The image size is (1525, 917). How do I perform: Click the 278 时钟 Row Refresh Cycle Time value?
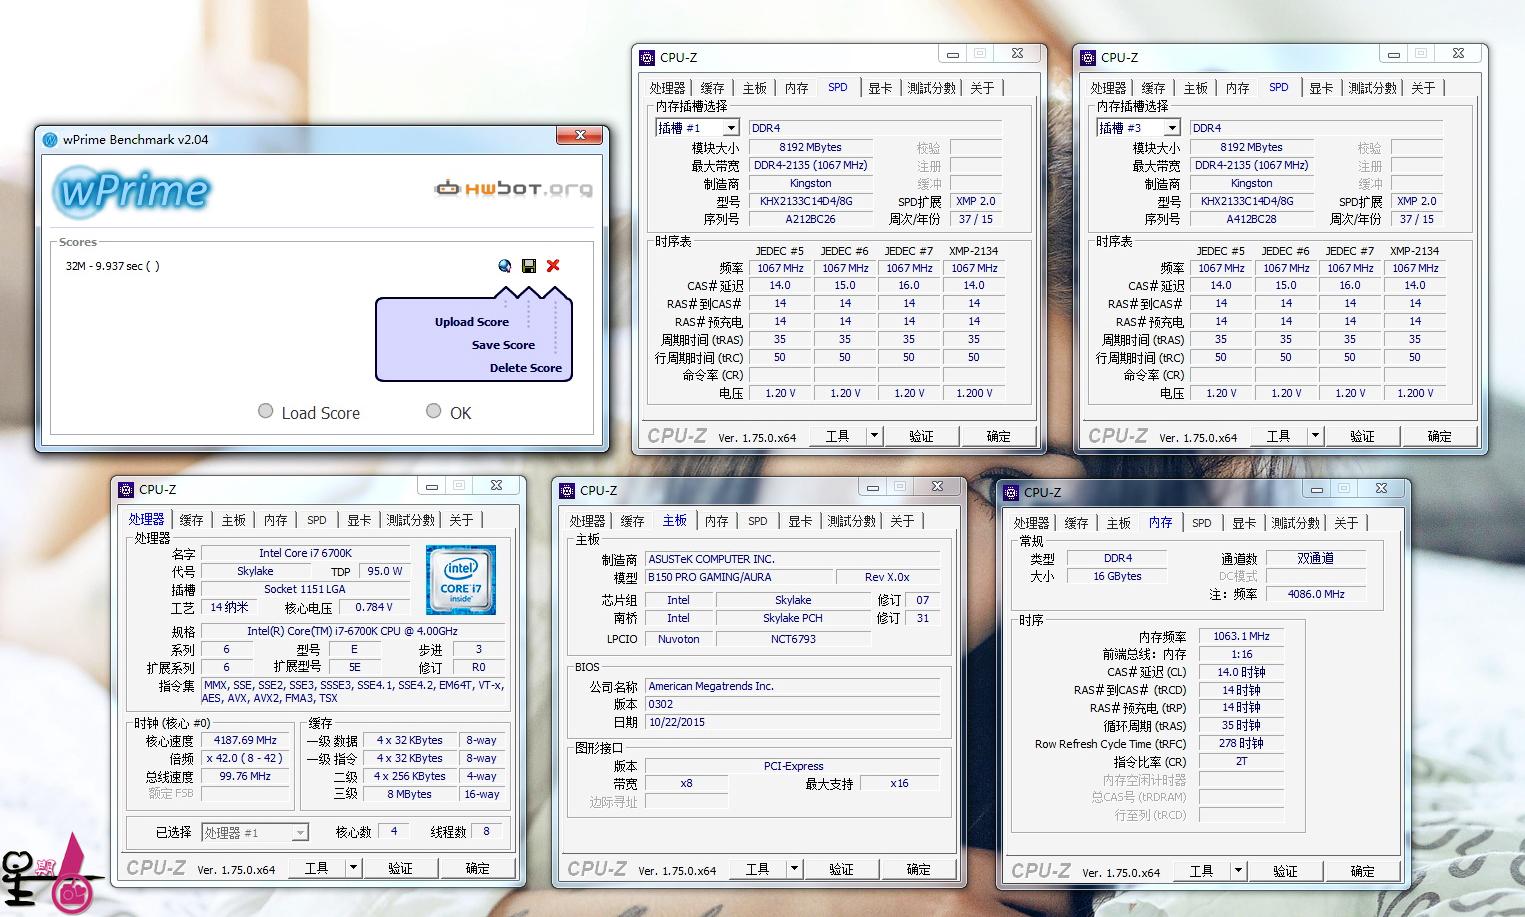pyautogui.click(x=1241, y=744)
